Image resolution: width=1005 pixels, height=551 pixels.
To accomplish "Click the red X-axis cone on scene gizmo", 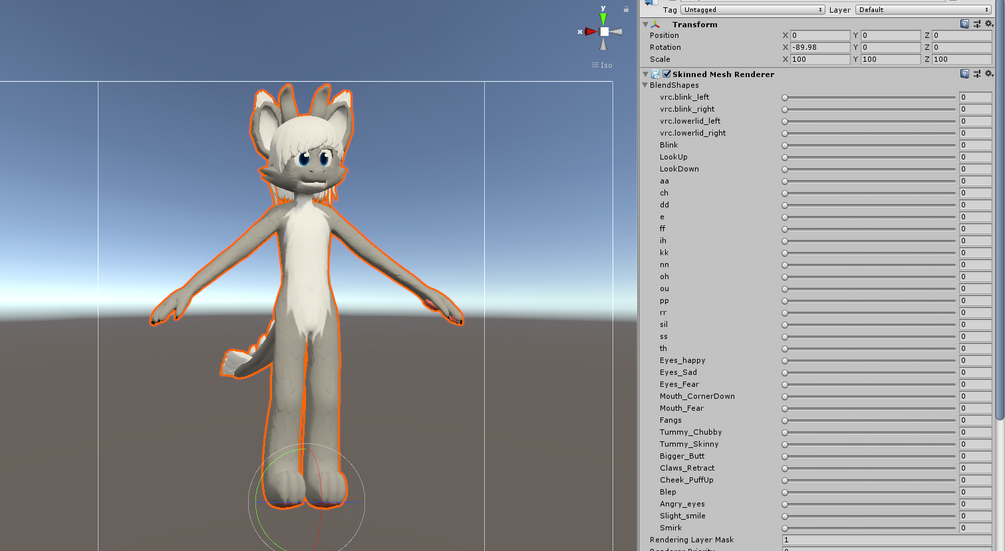I will (590, 31).
